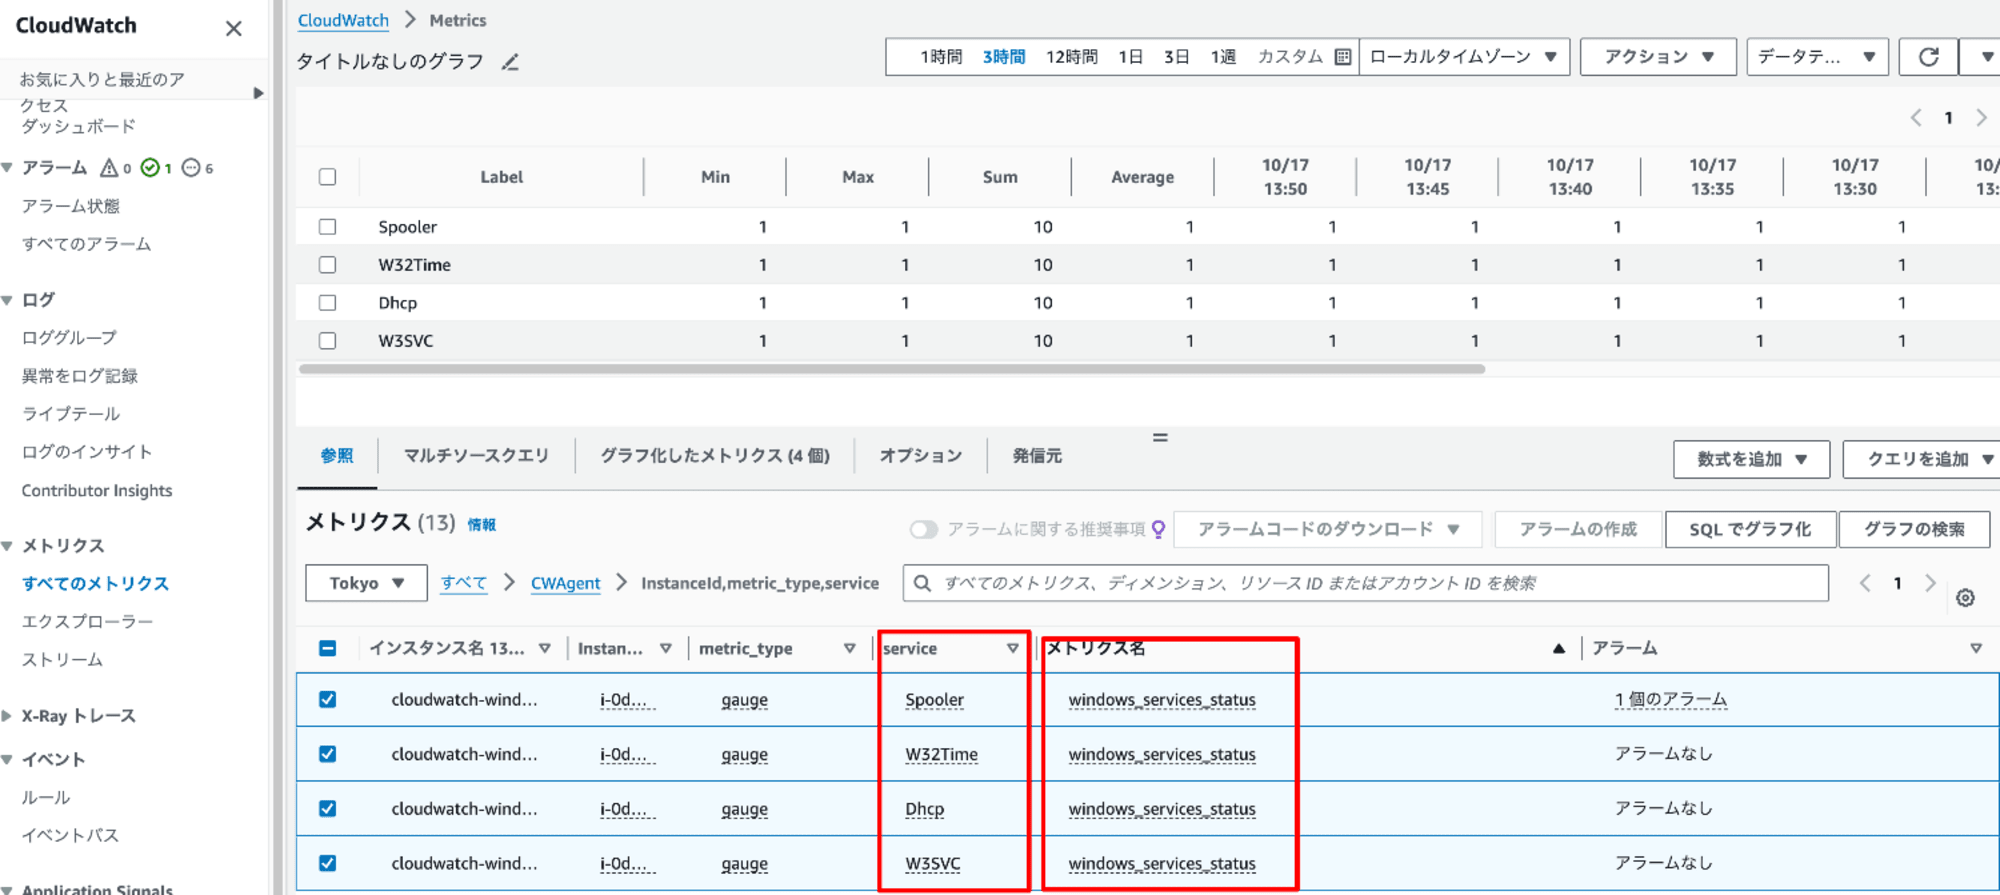
Task: Check the Spooler row in graph table
Action: click(x=327, y=227)
